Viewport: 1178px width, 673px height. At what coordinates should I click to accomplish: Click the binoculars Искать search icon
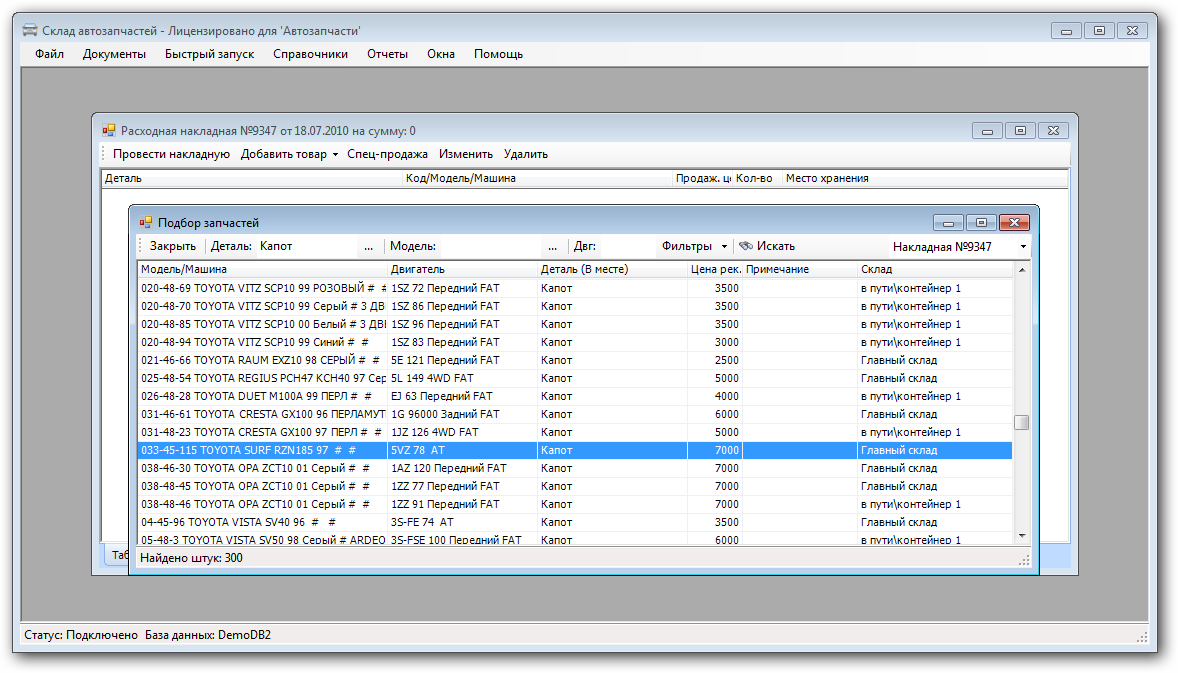746,246
